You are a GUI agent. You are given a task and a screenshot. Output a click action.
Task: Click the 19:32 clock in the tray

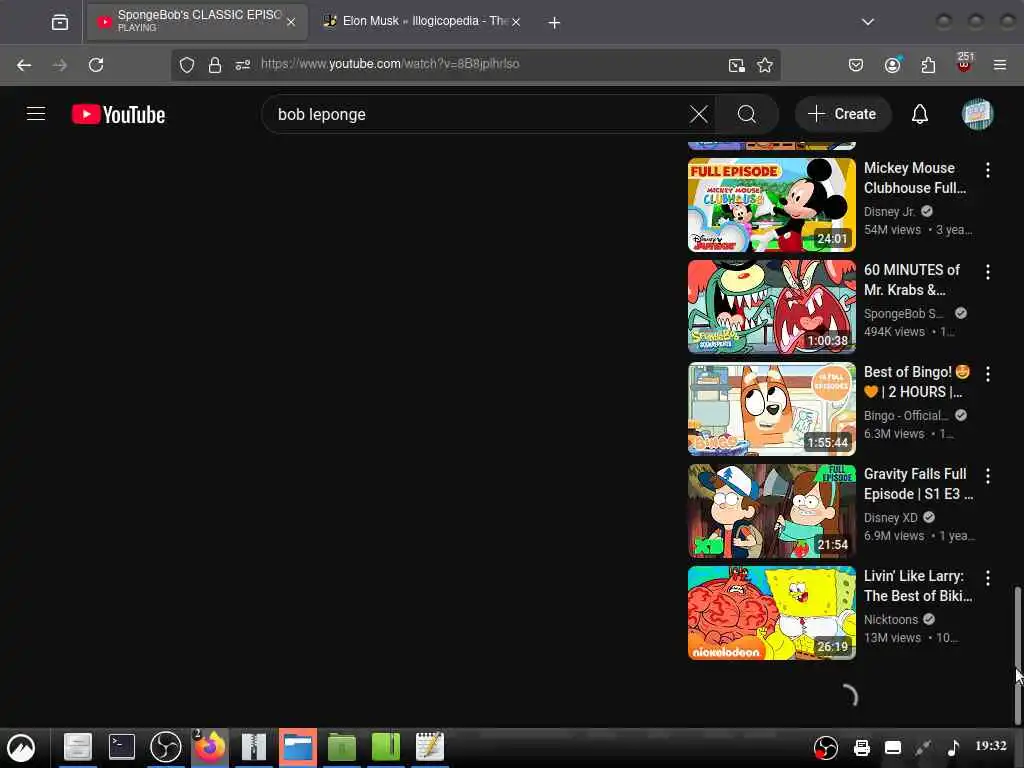tap(991, 746)
